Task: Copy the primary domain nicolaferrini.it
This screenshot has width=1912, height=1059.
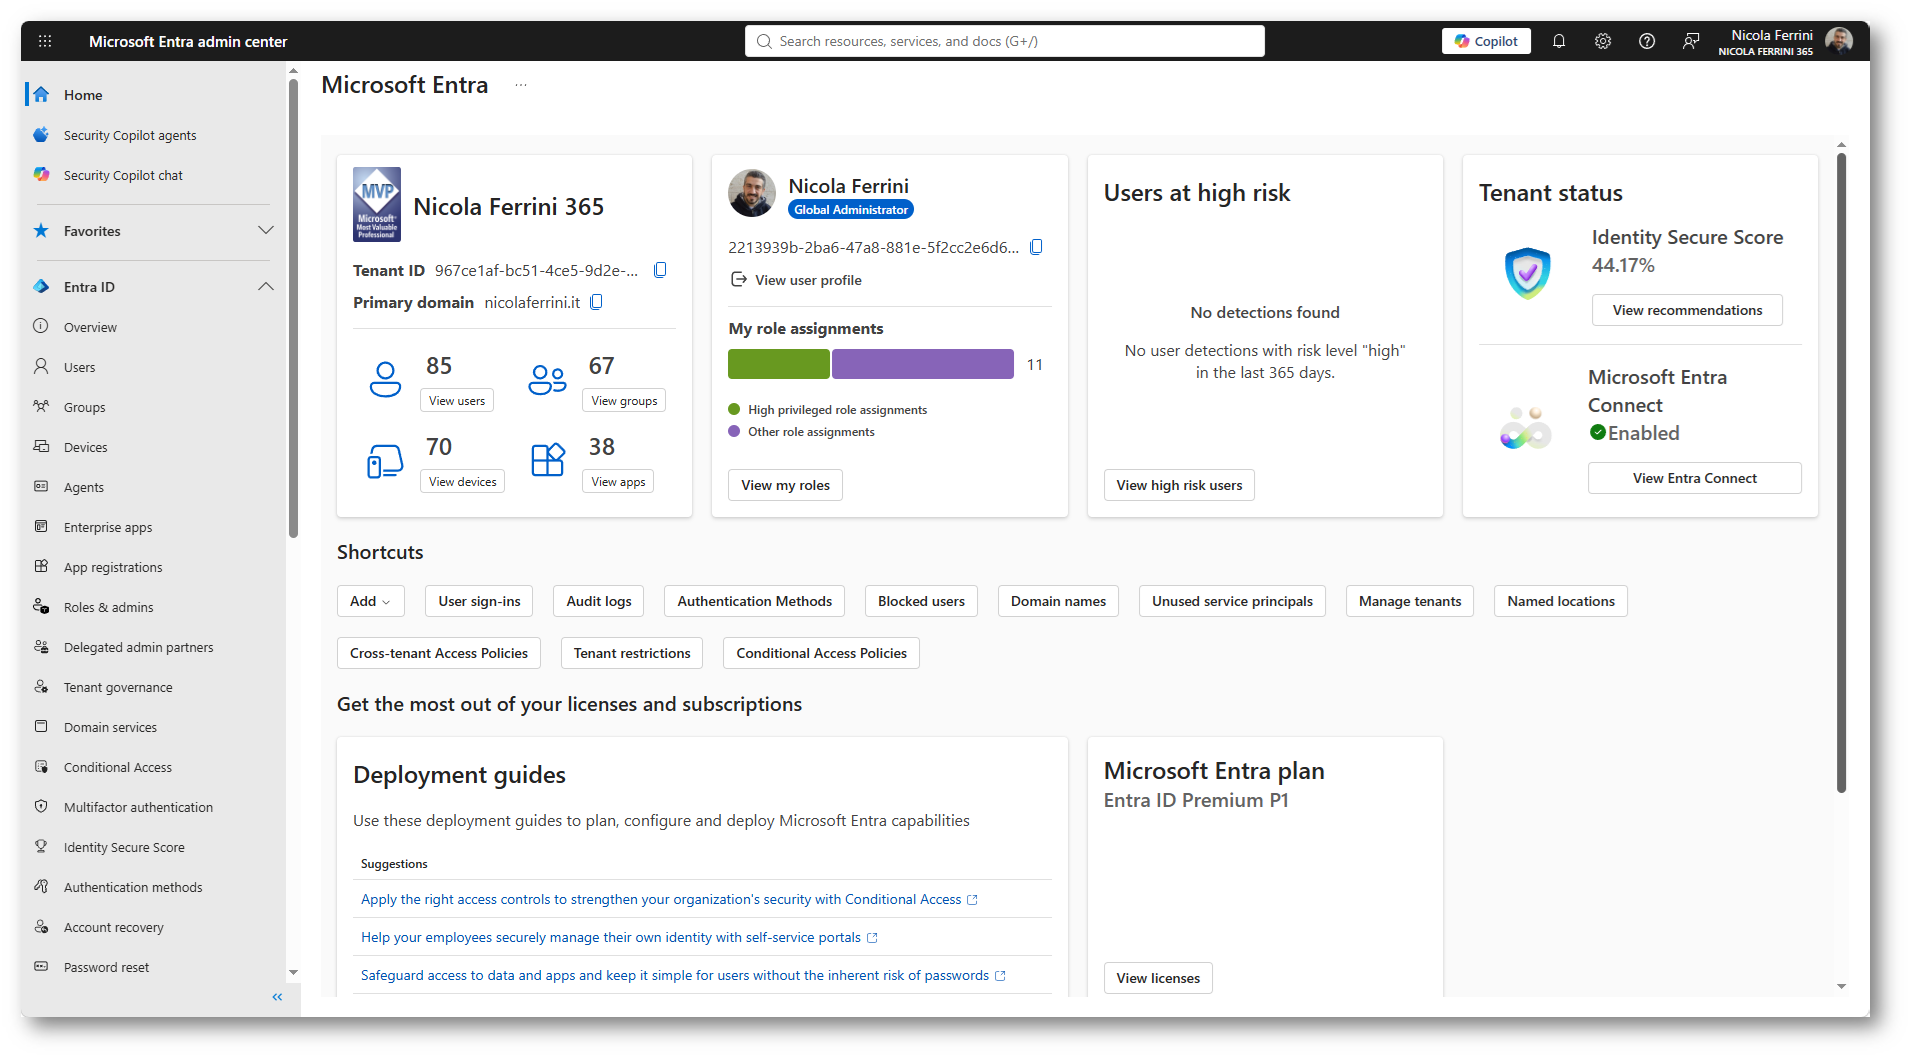Action: tap(596, 302)
